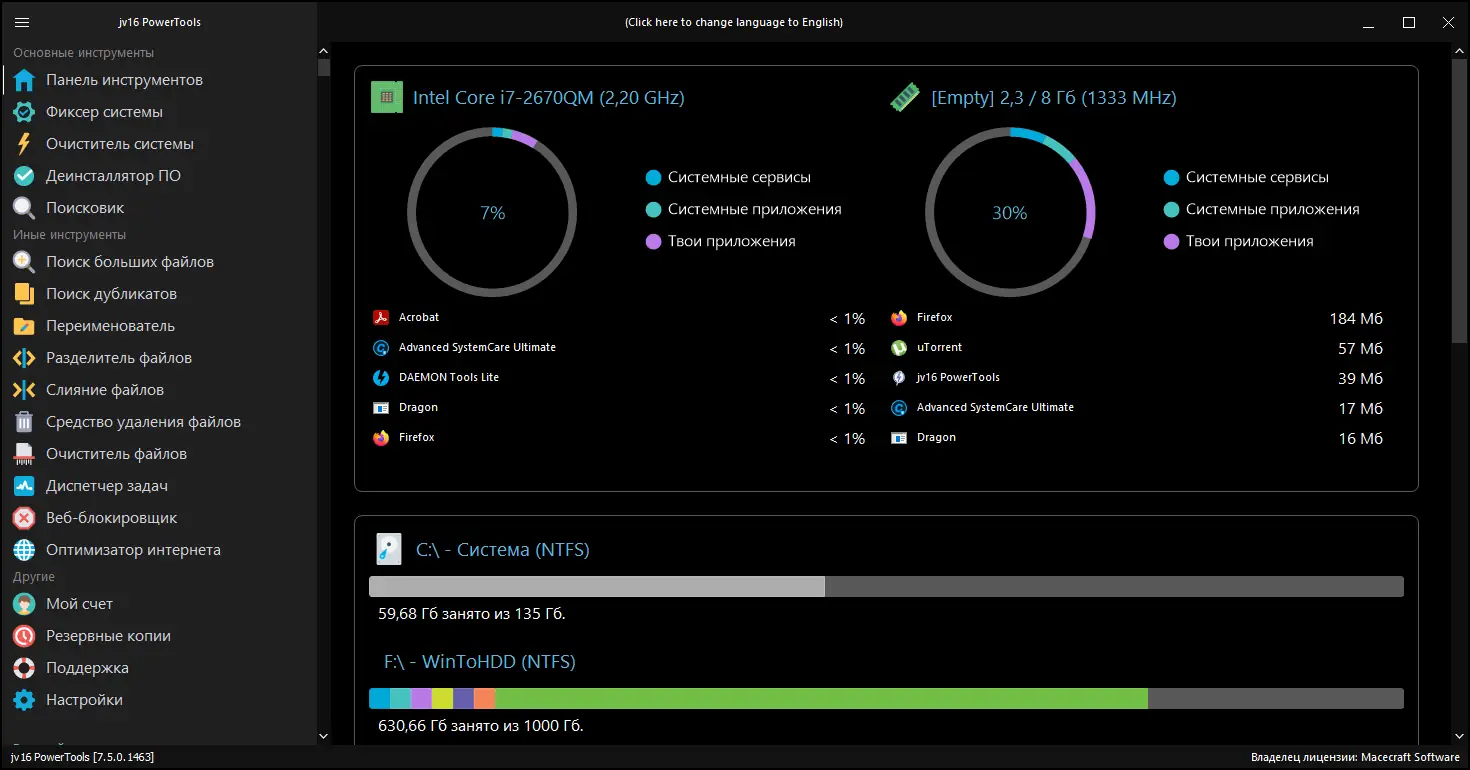Click the Acrobat process name
This screenshot has height=770, width=1470.
click(419, 318)
